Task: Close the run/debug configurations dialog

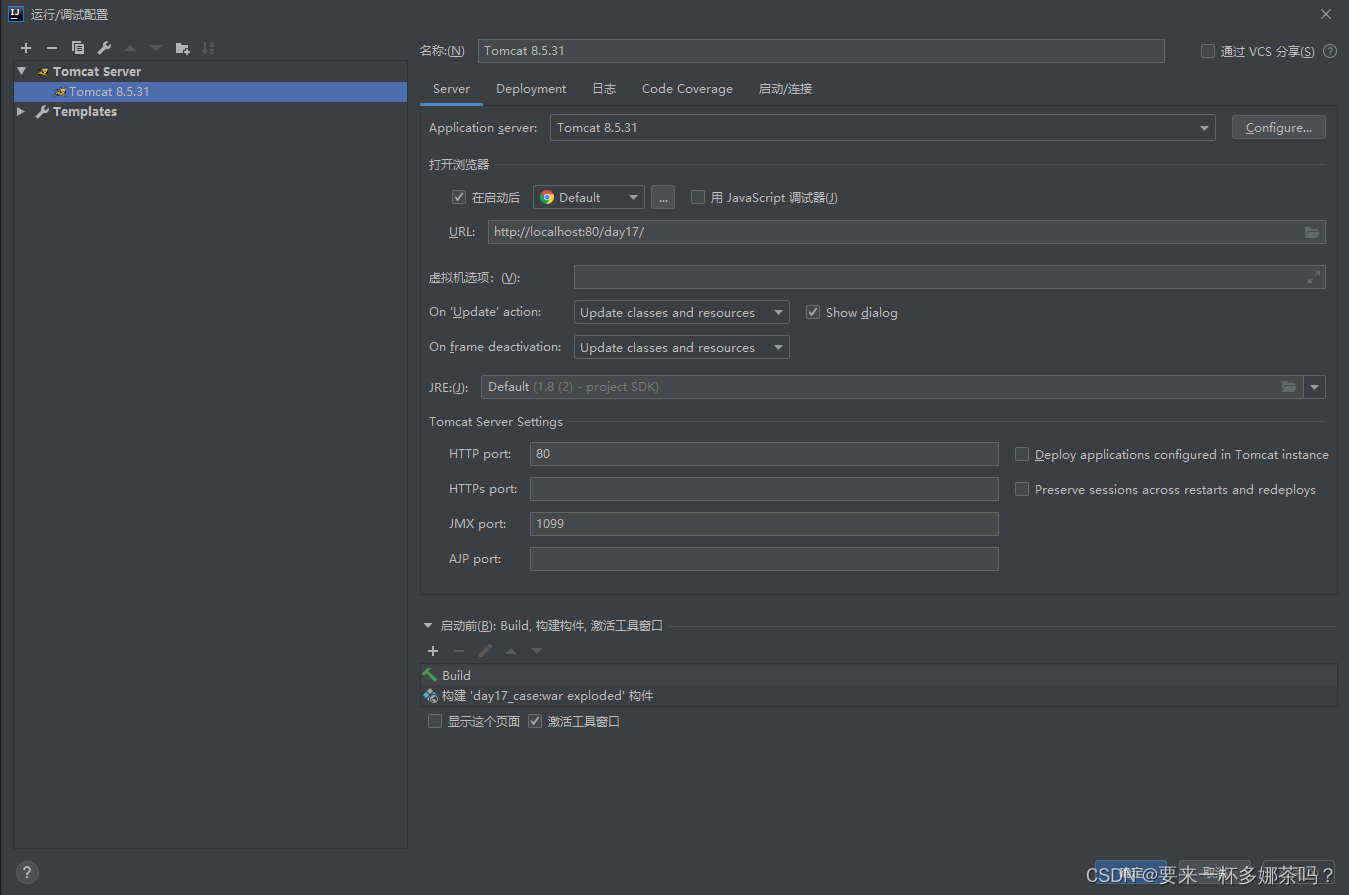Action: click(1326, 14)
